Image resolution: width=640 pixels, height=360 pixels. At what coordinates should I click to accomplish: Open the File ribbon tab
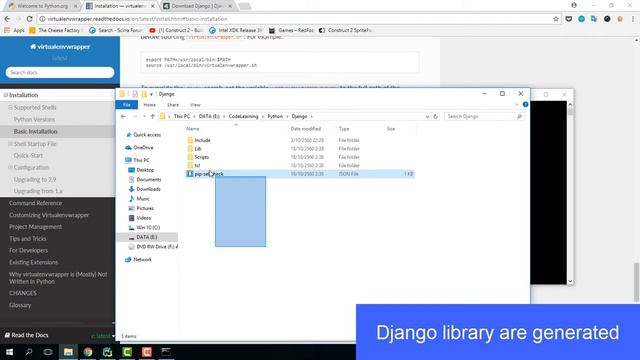[x=127, y=105]
